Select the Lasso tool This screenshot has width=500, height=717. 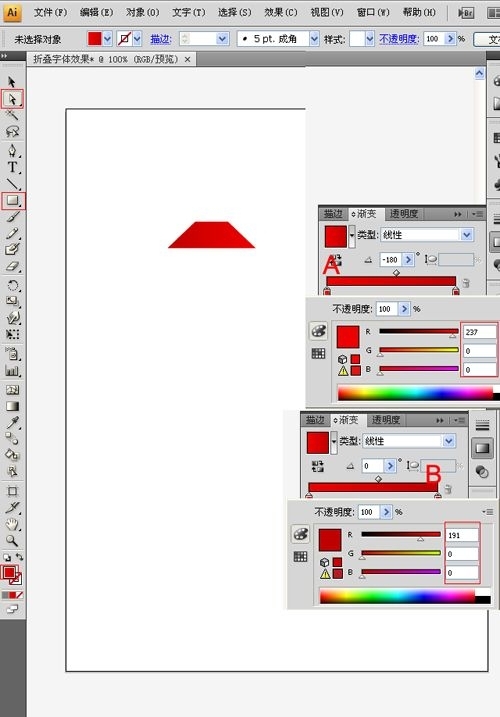click(12, 132)
